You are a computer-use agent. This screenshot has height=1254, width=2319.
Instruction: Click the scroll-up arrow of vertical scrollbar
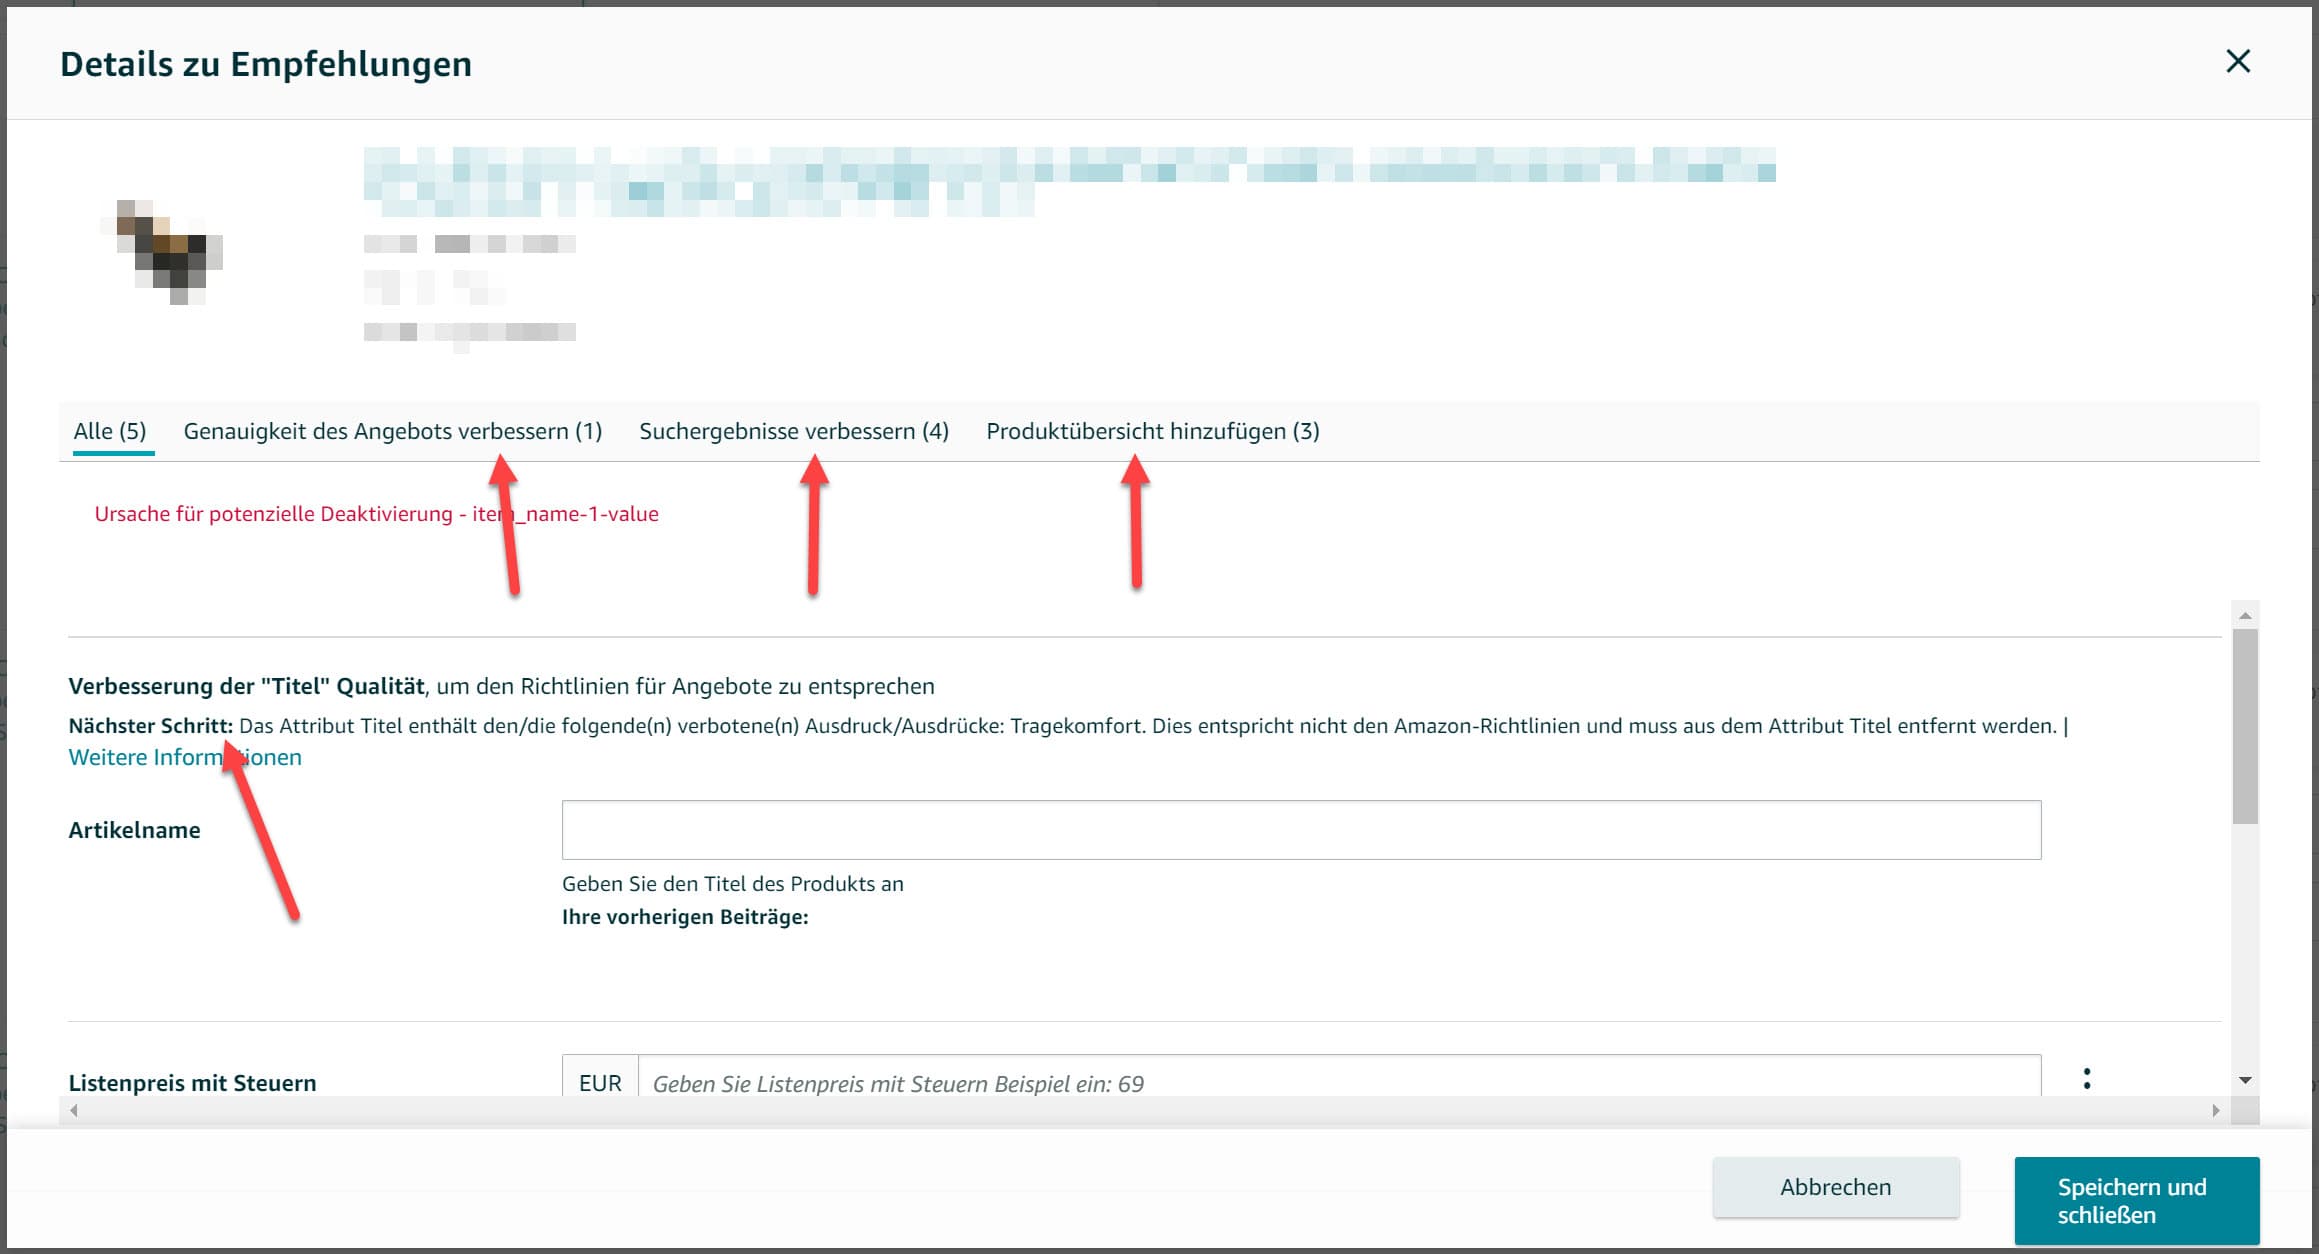point(2244,615)
